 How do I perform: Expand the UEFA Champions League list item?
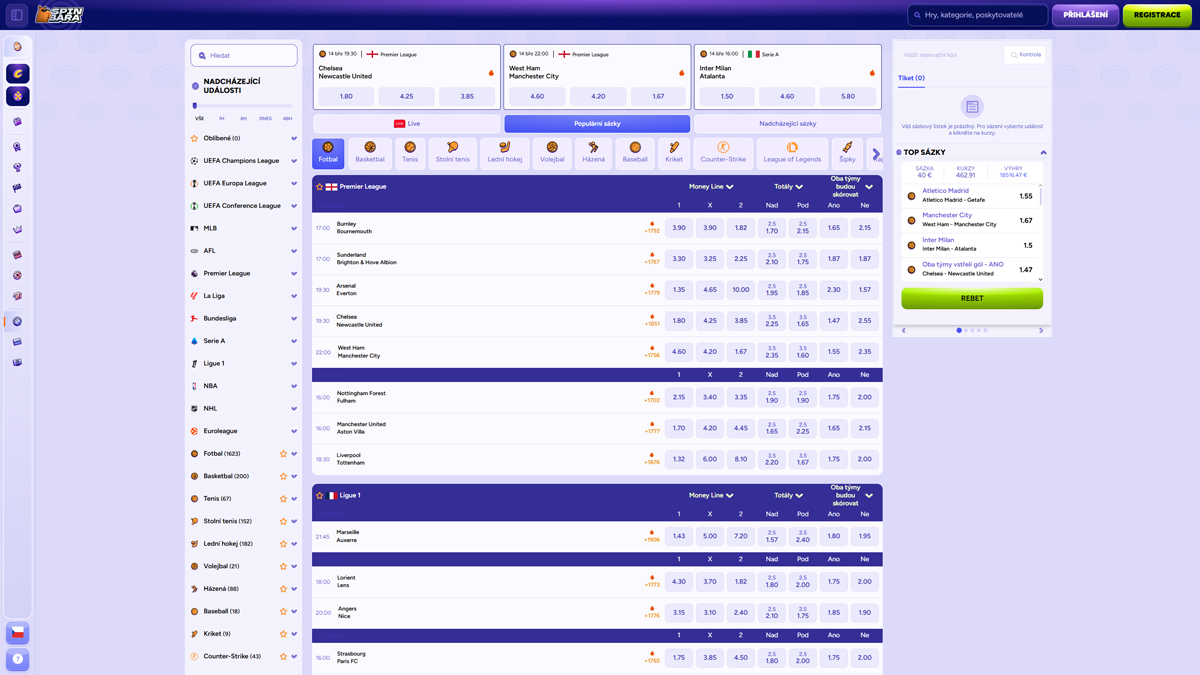click(294, 161)
